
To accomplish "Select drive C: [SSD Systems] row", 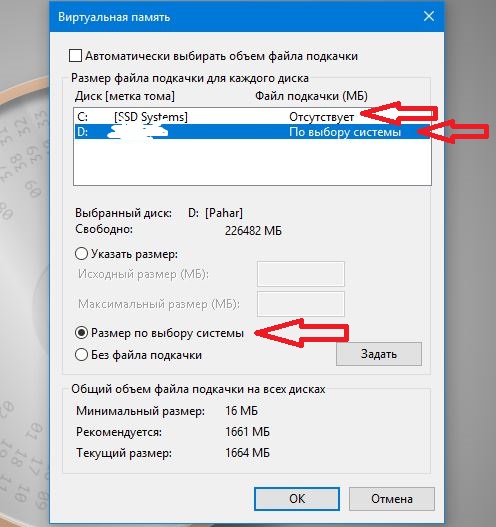I will [252, 116].
